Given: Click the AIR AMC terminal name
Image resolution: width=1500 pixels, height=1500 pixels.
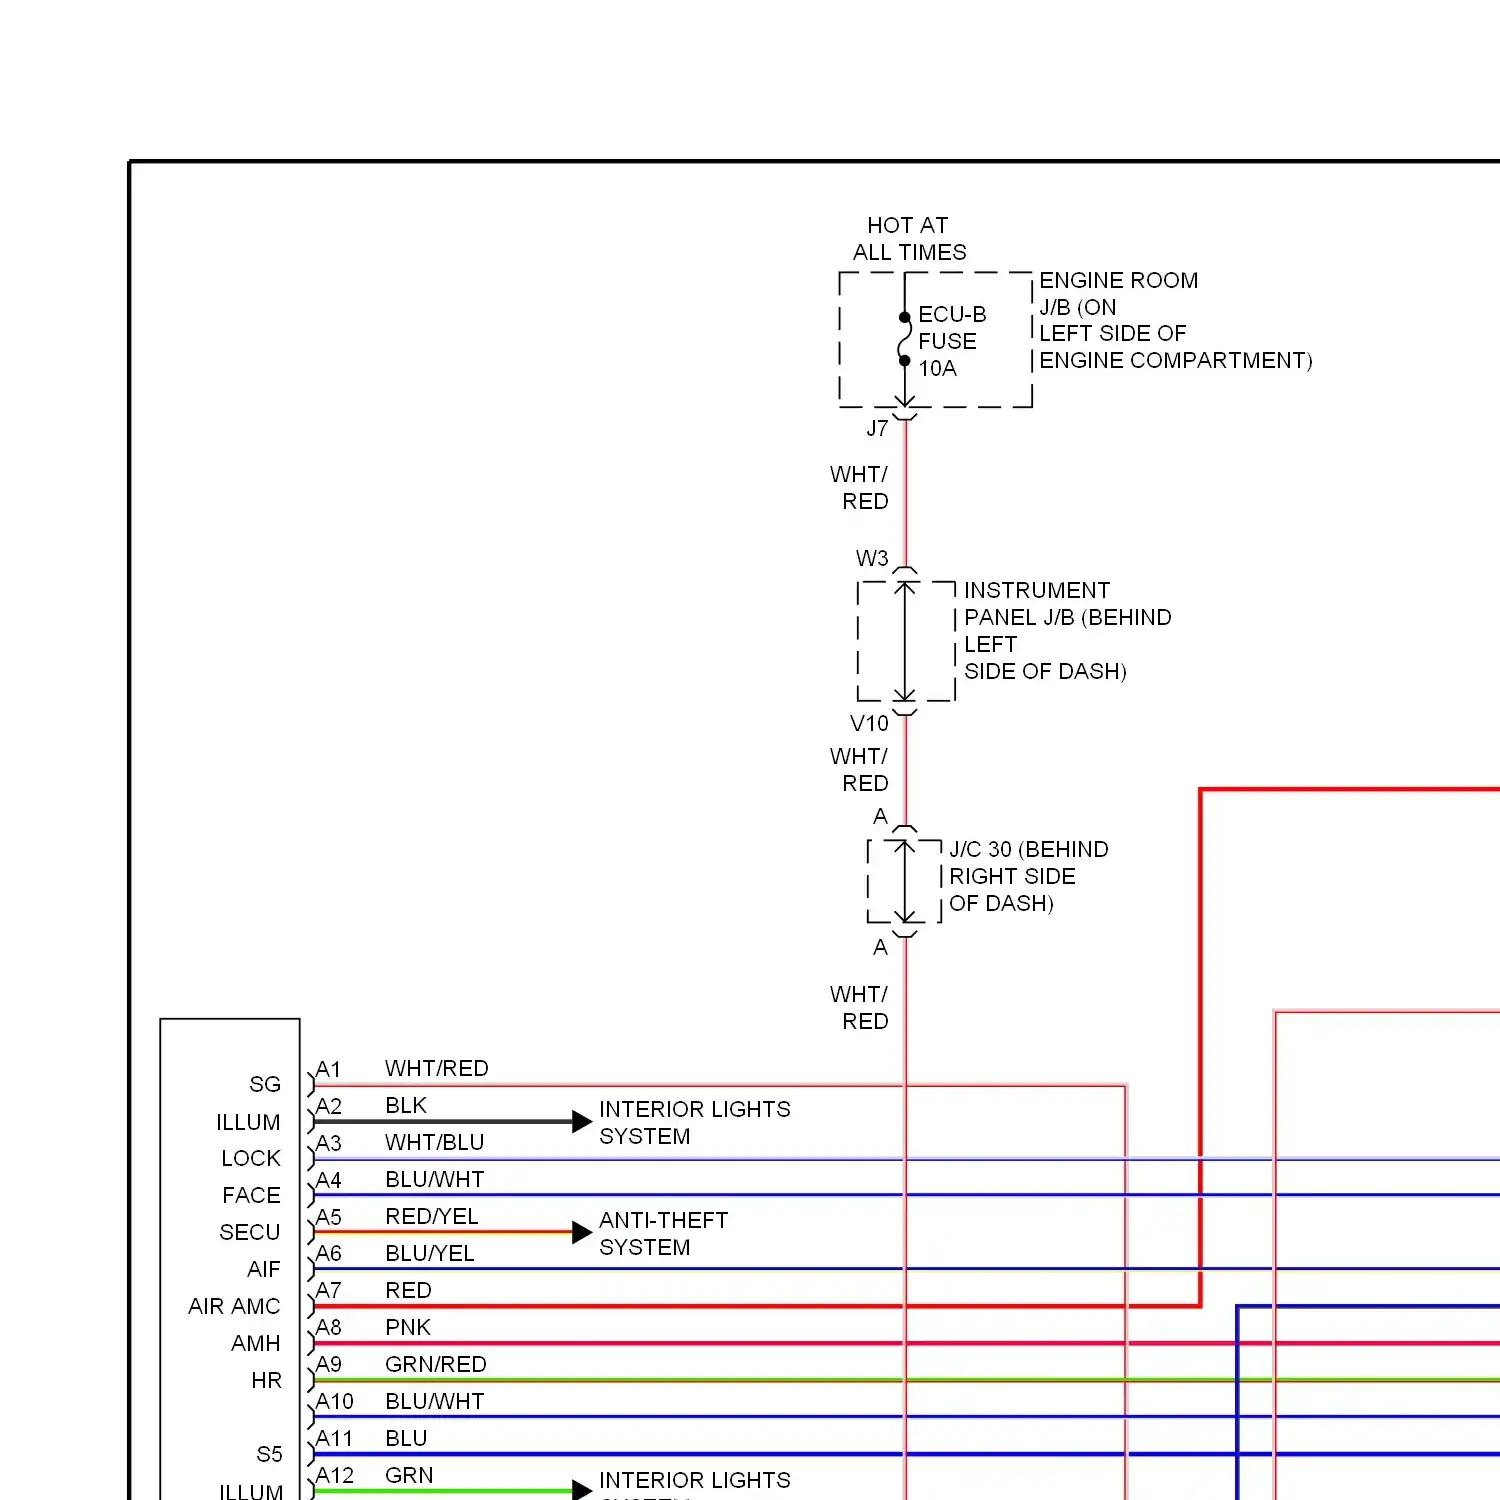Looking at the screenshot, I should tap(234, 1307).
